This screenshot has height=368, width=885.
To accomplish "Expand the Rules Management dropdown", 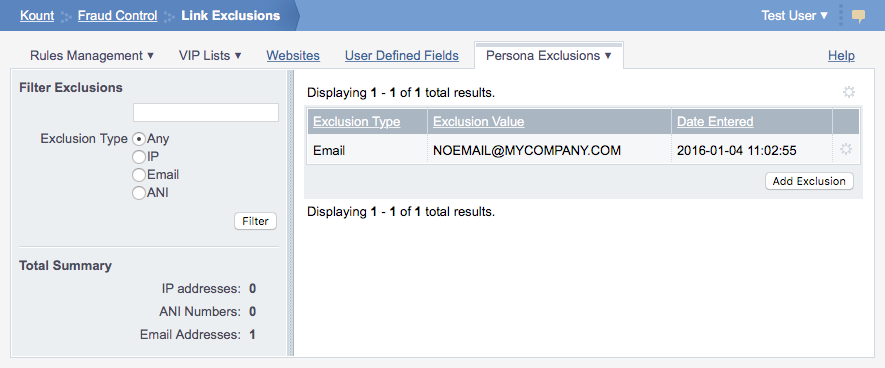I will (92, 56).
